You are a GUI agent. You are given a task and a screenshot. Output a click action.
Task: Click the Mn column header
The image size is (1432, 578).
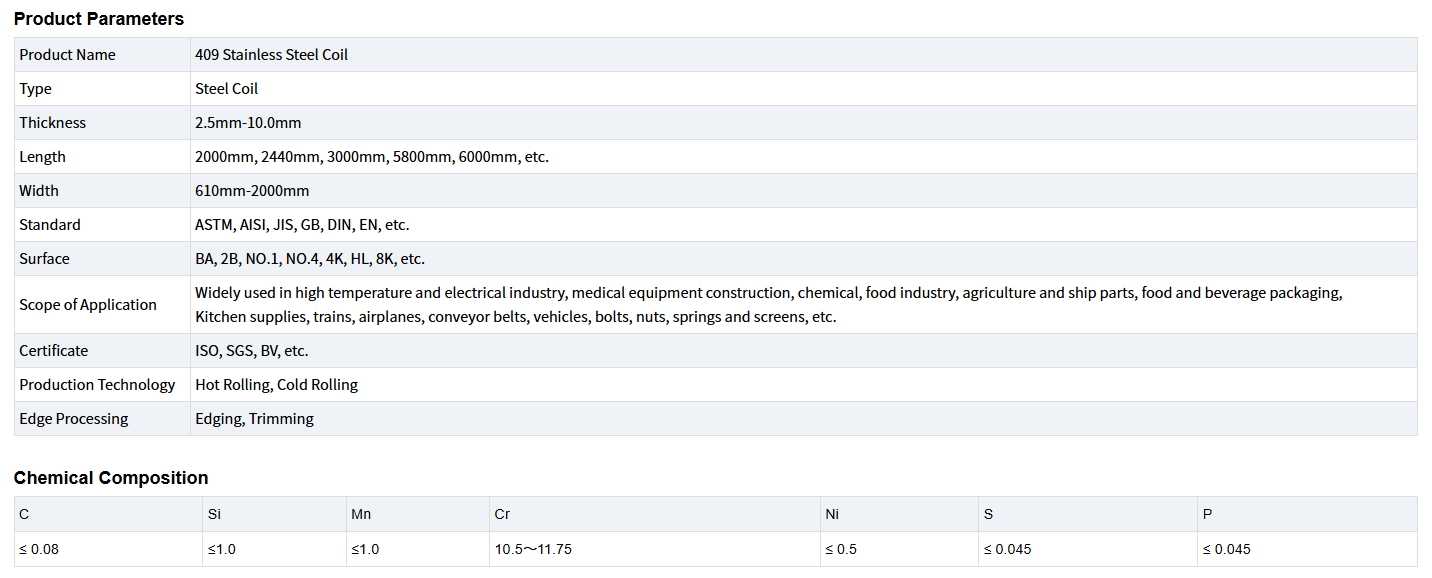pos(361,515)
